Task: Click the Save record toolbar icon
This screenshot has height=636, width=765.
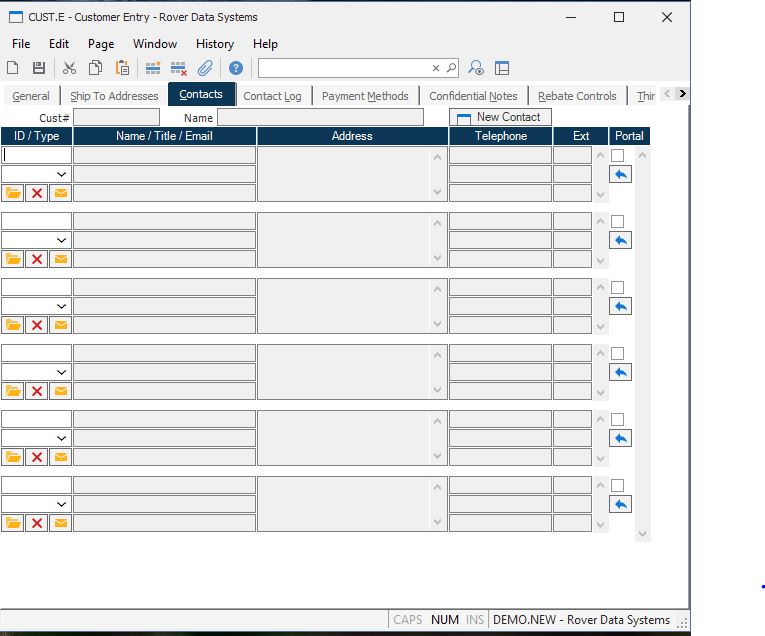Action: coord(39,68)
